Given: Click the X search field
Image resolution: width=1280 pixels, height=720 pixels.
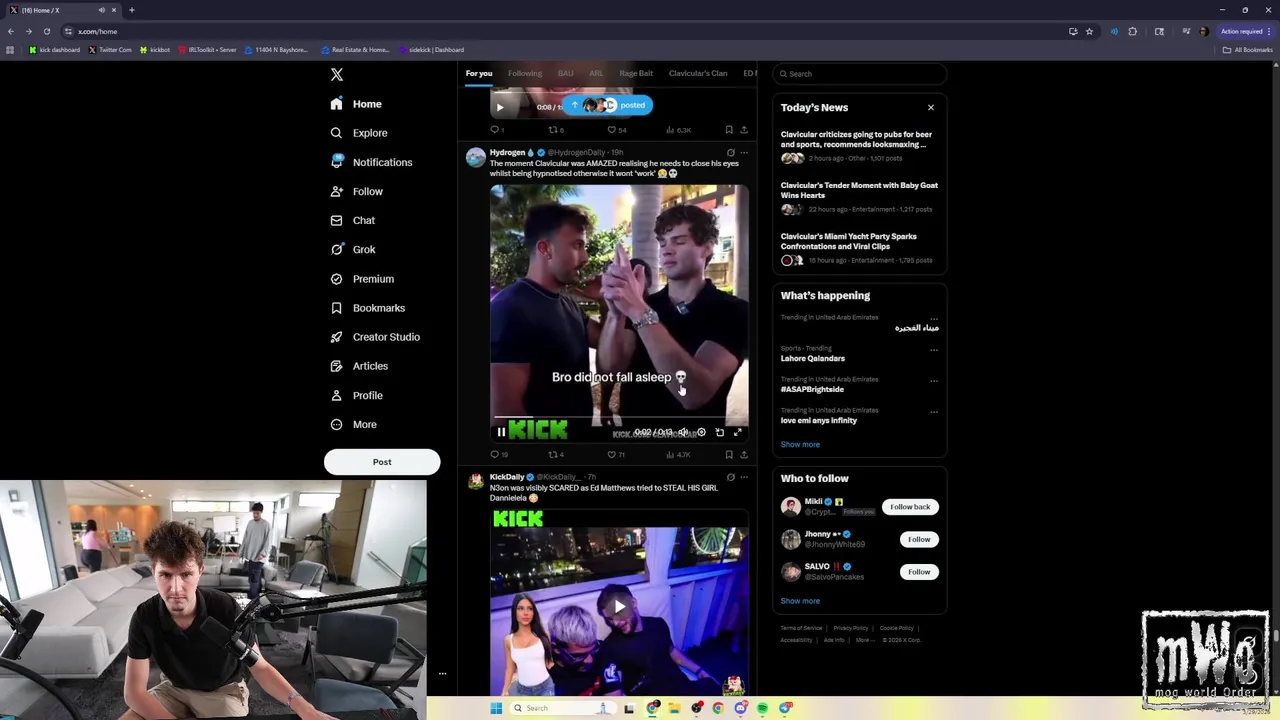Looking at the screenshot, I should pos(860,74).
